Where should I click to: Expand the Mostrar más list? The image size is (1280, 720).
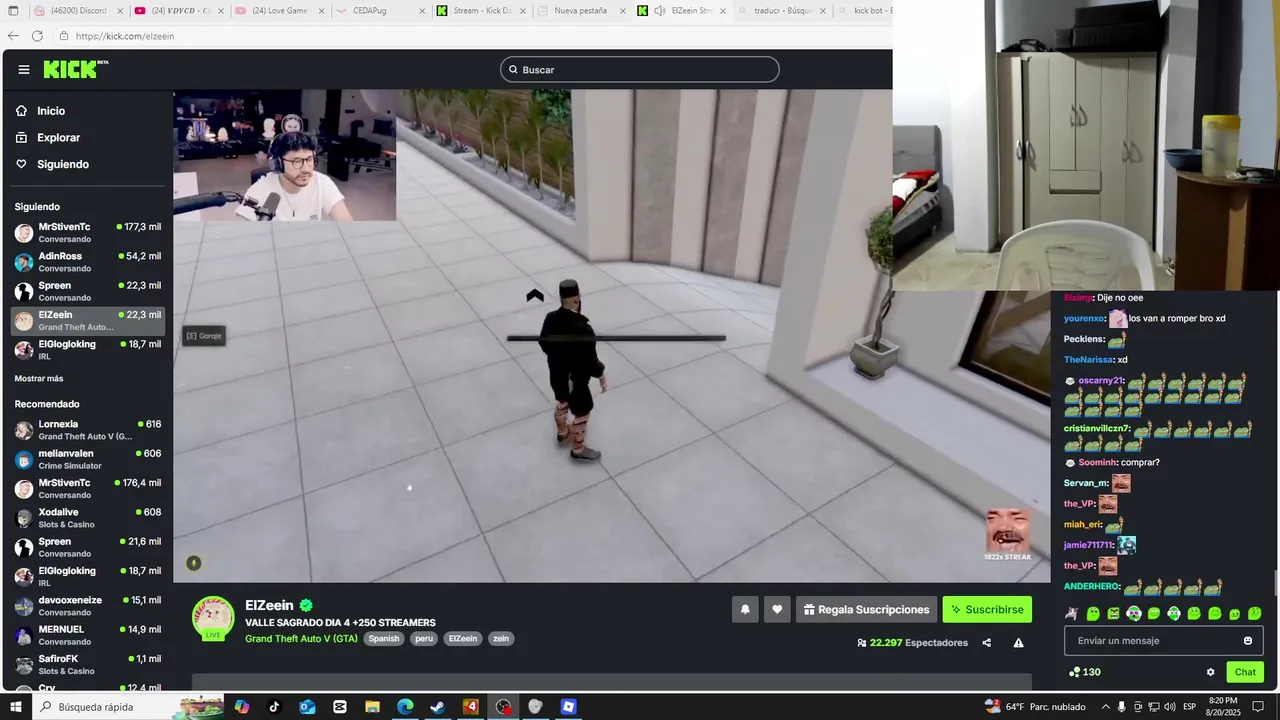click(39, 379)
